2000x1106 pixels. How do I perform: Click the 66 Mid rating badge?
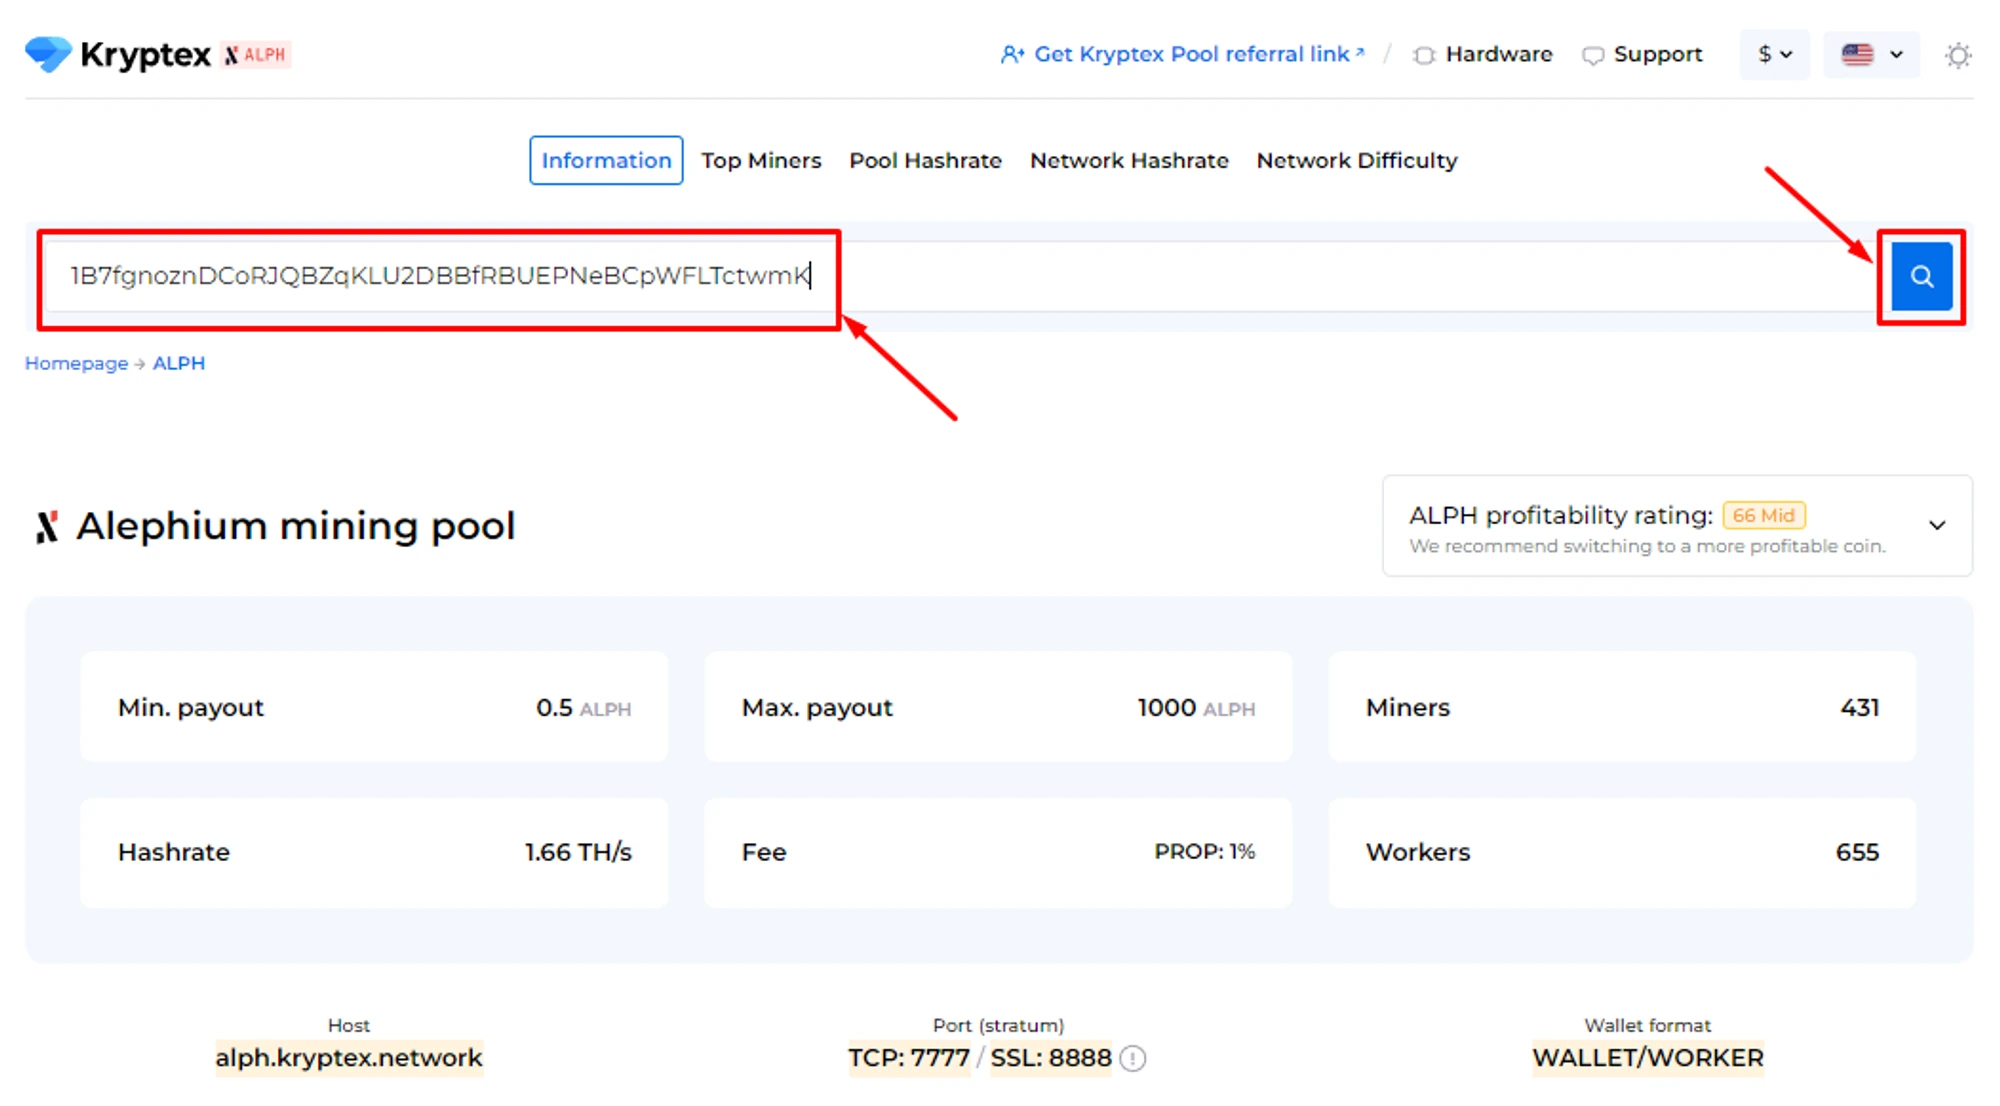1763,515
